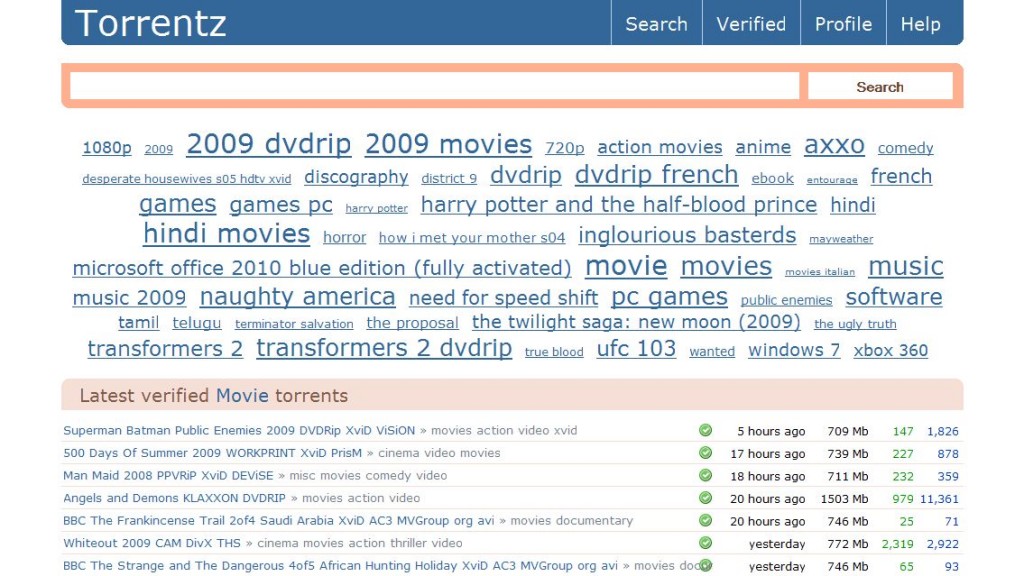This screenshot has height=576, width=1024.
Task: Go to the Help page
Action: point(920,24)
